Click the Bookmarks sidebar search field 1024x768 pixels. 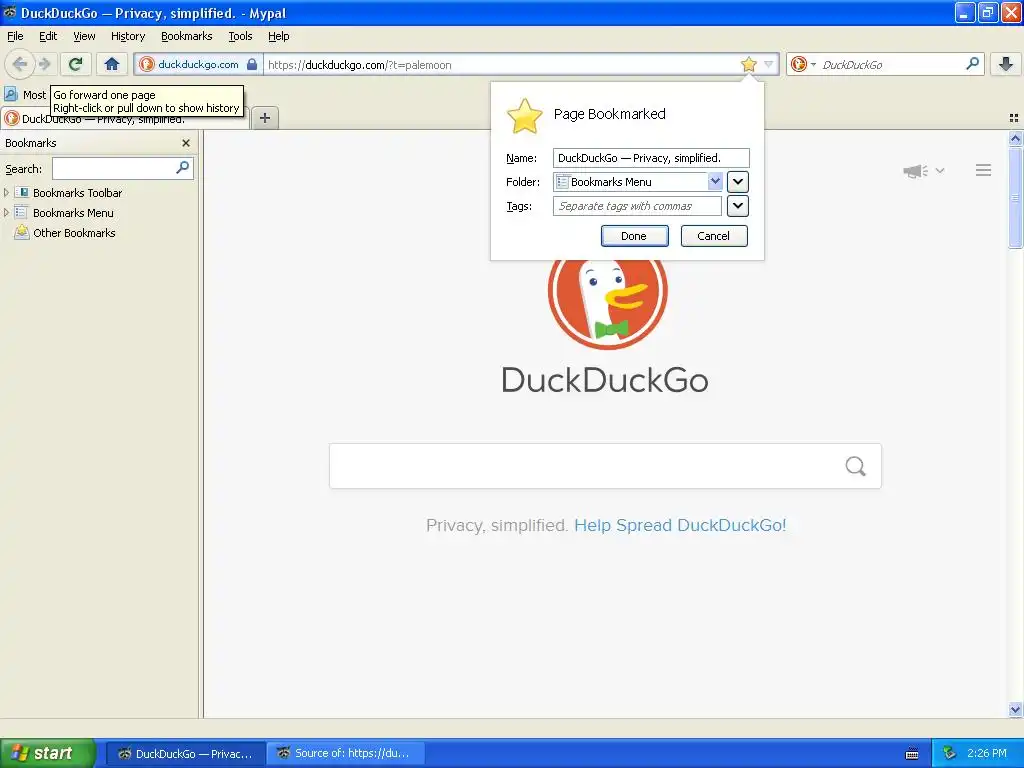(122, 168)
